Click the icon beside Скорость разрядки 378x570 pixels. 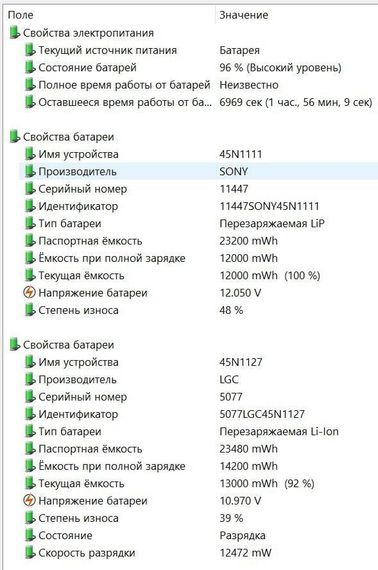tap(30, 553)
